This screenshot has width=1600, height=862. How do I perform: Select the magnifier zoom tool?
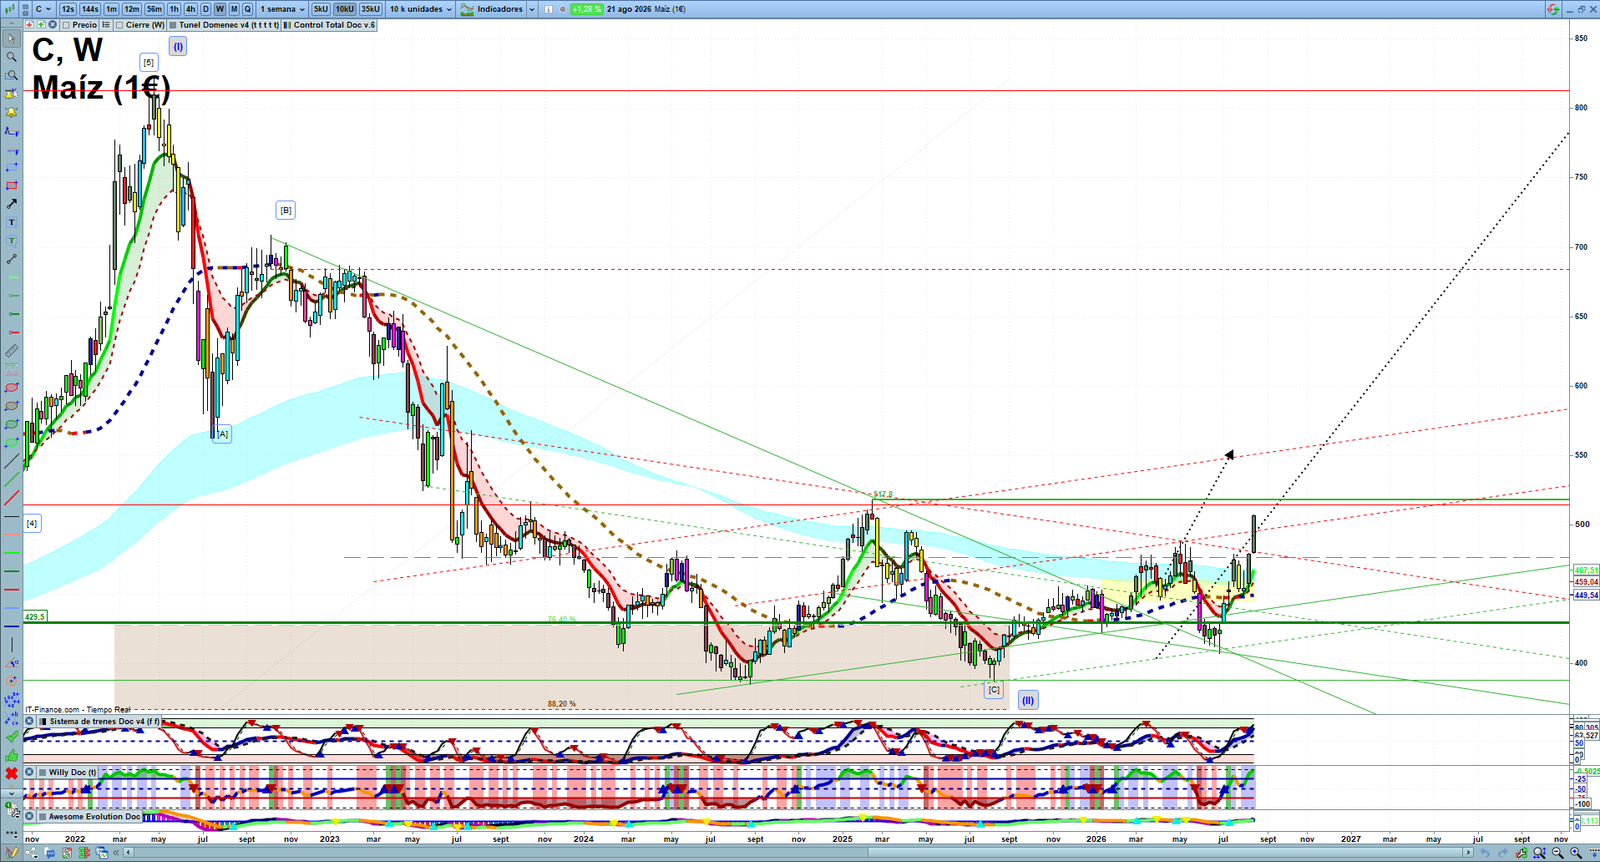click(x=12, y=57)
